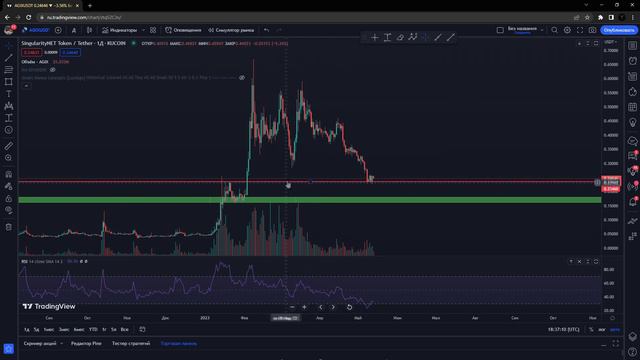
Task: Open the Fibonacci tools in left toolbar
Action: [x=9, y=70]
